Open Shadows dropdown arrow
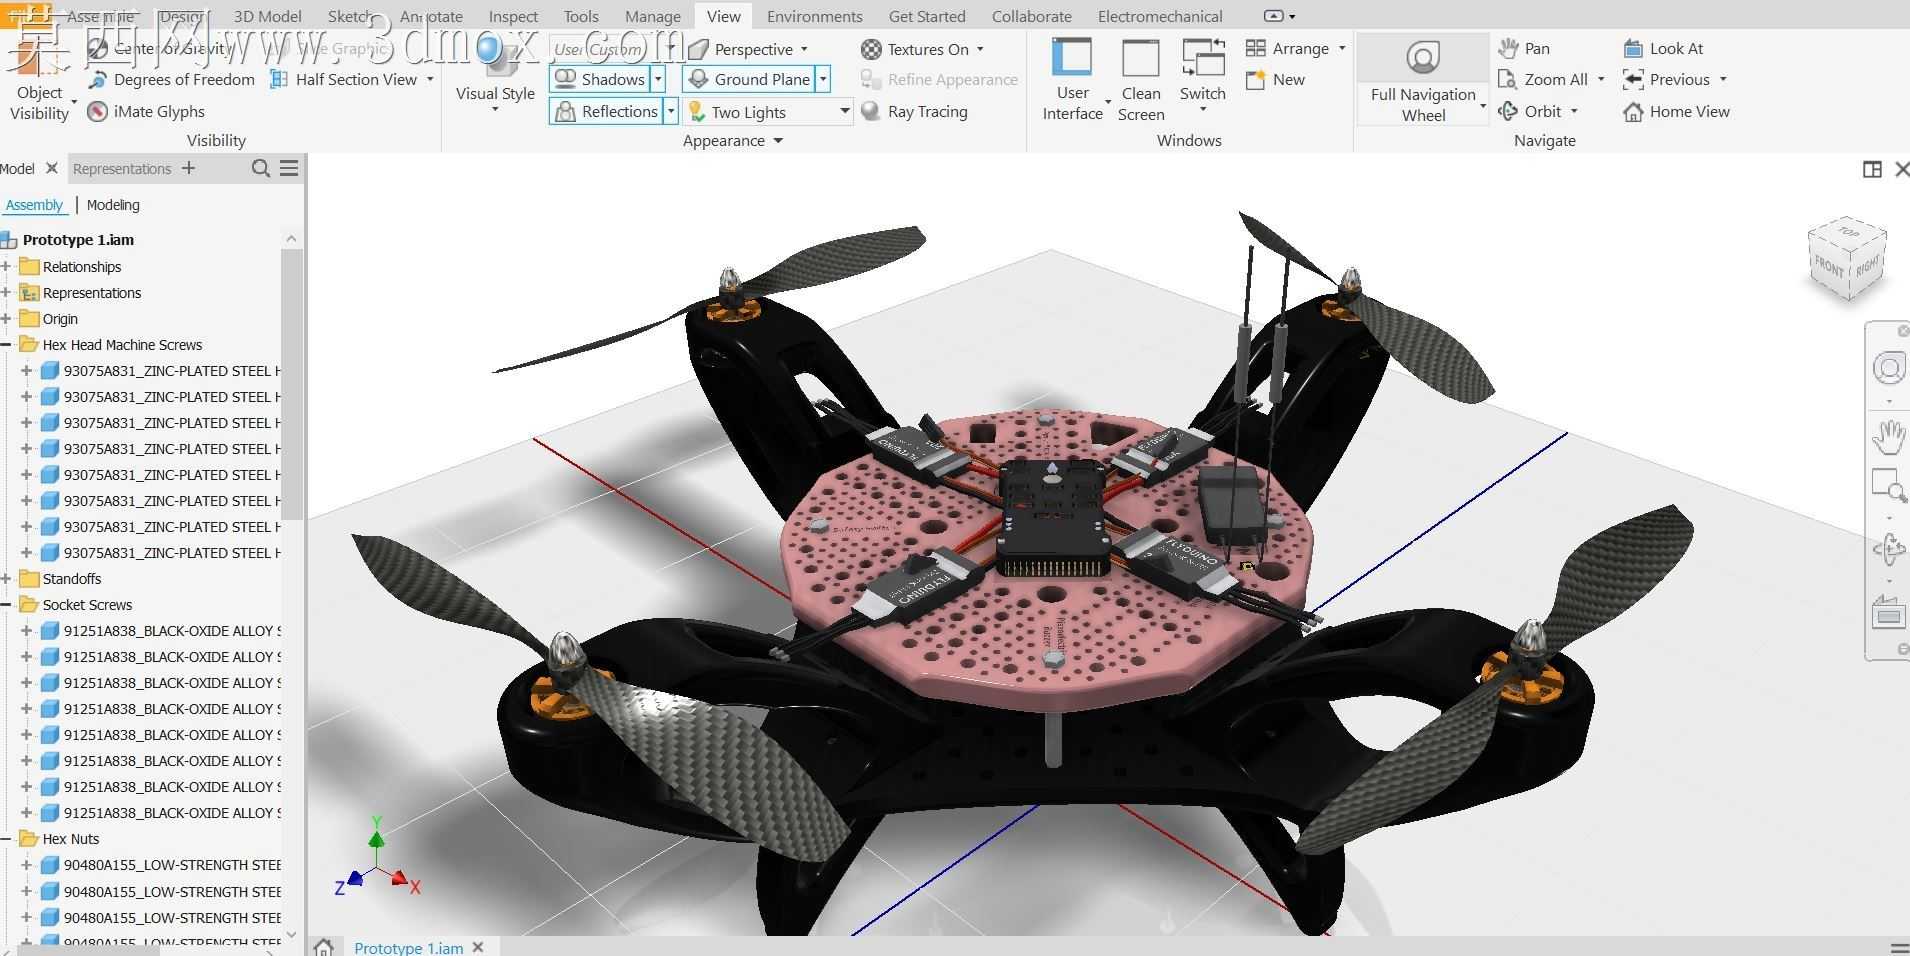 point(658,79)
